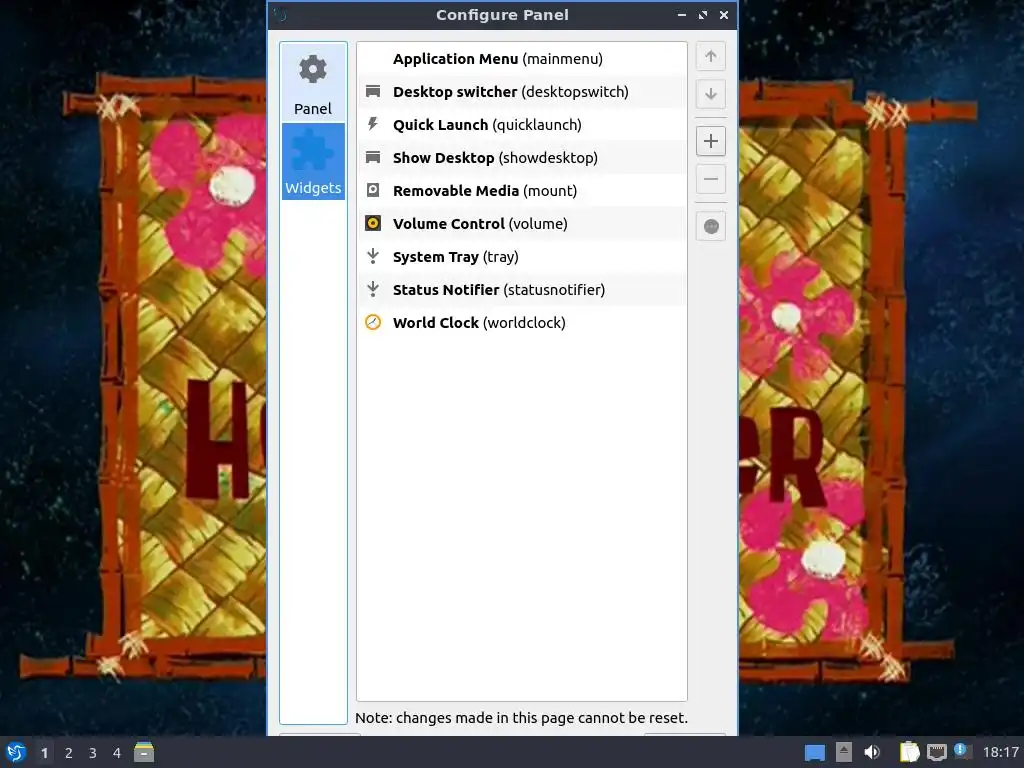Open the removable media eject taskbar icon
1024x768 pixels.
(x=844, y=752)
